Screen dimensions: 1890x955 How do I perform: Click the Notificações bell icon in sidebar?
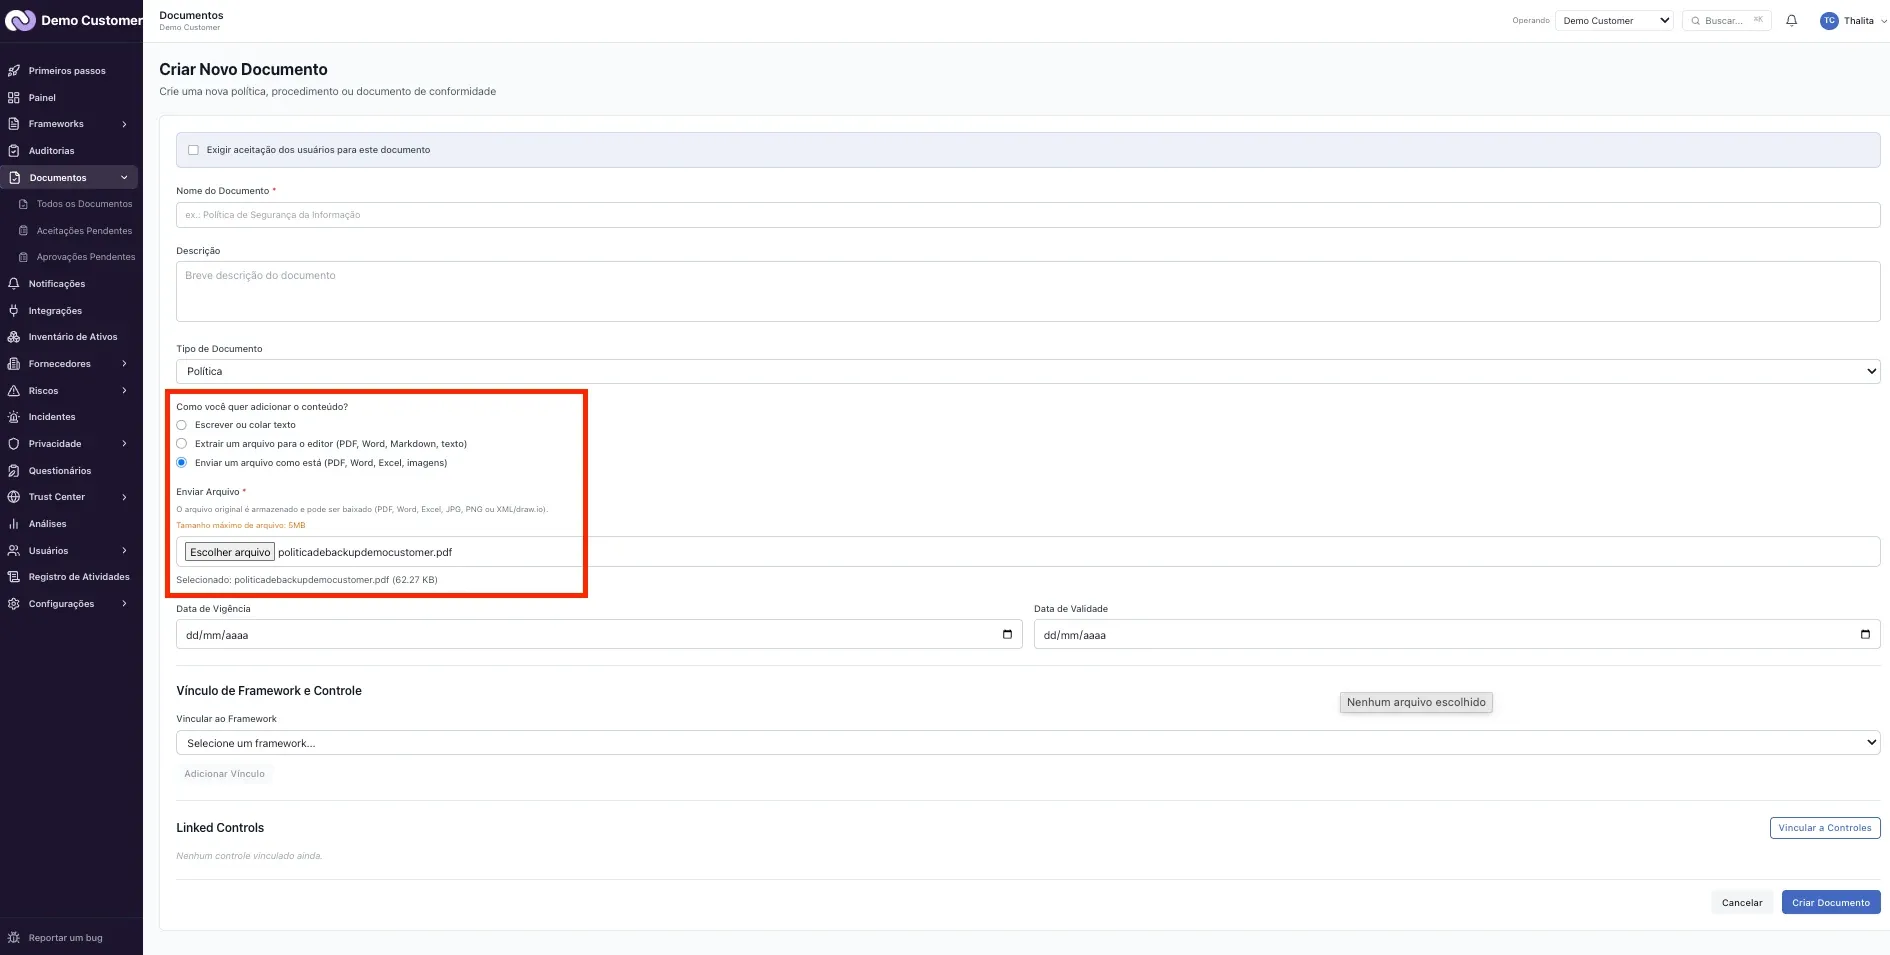click(14, 284)
